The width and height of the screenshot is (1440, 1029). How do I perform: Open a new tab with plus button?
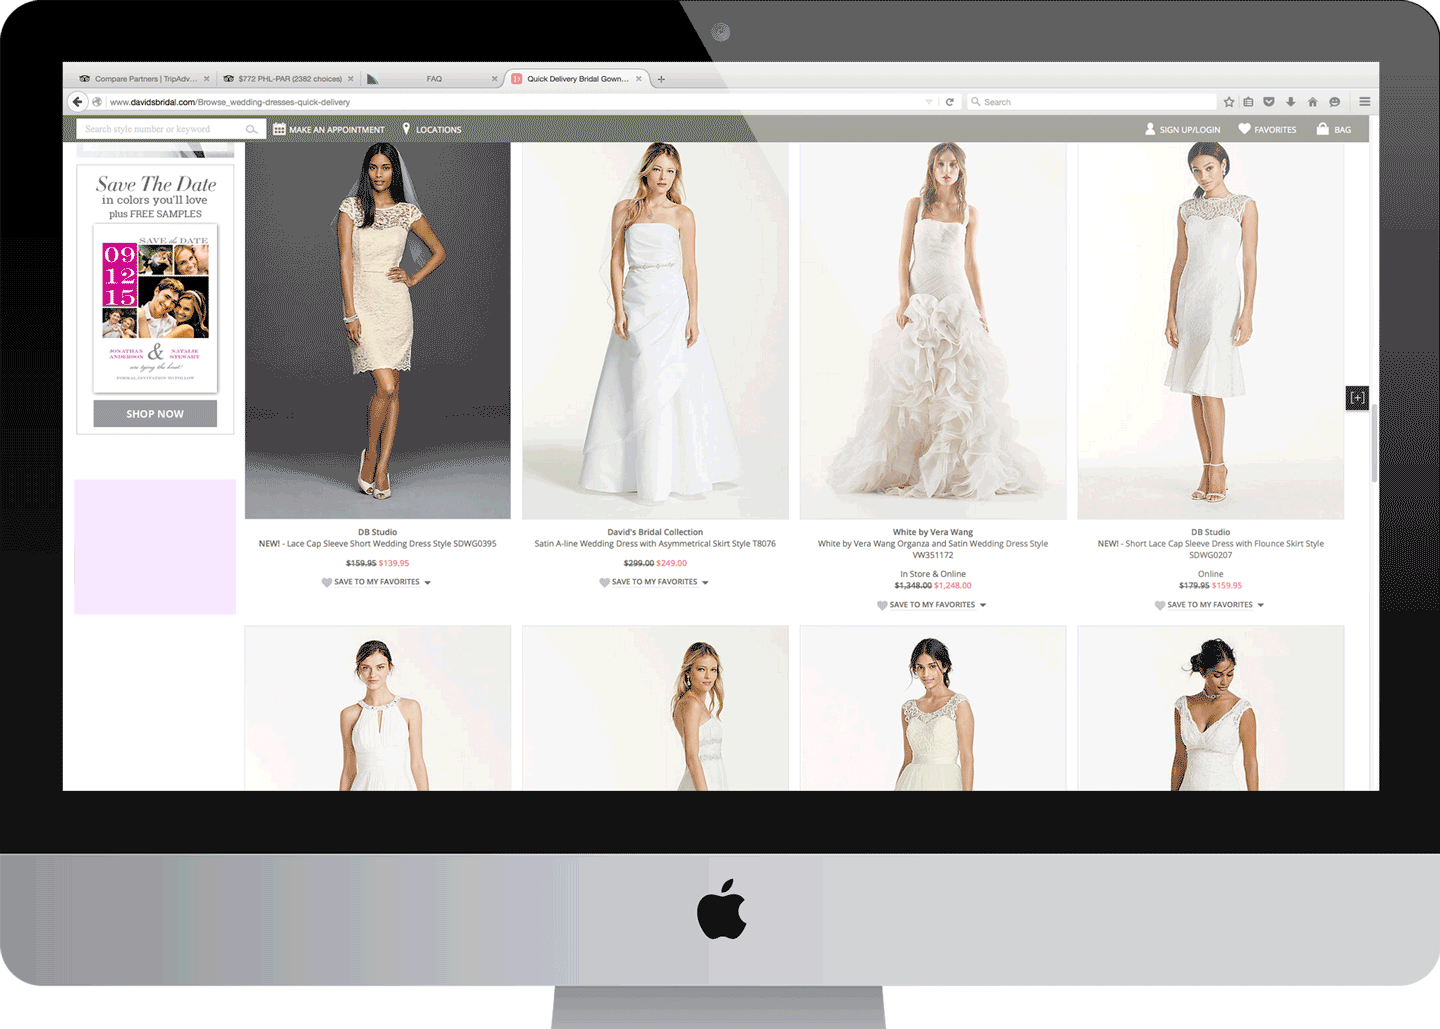[661, 79]
